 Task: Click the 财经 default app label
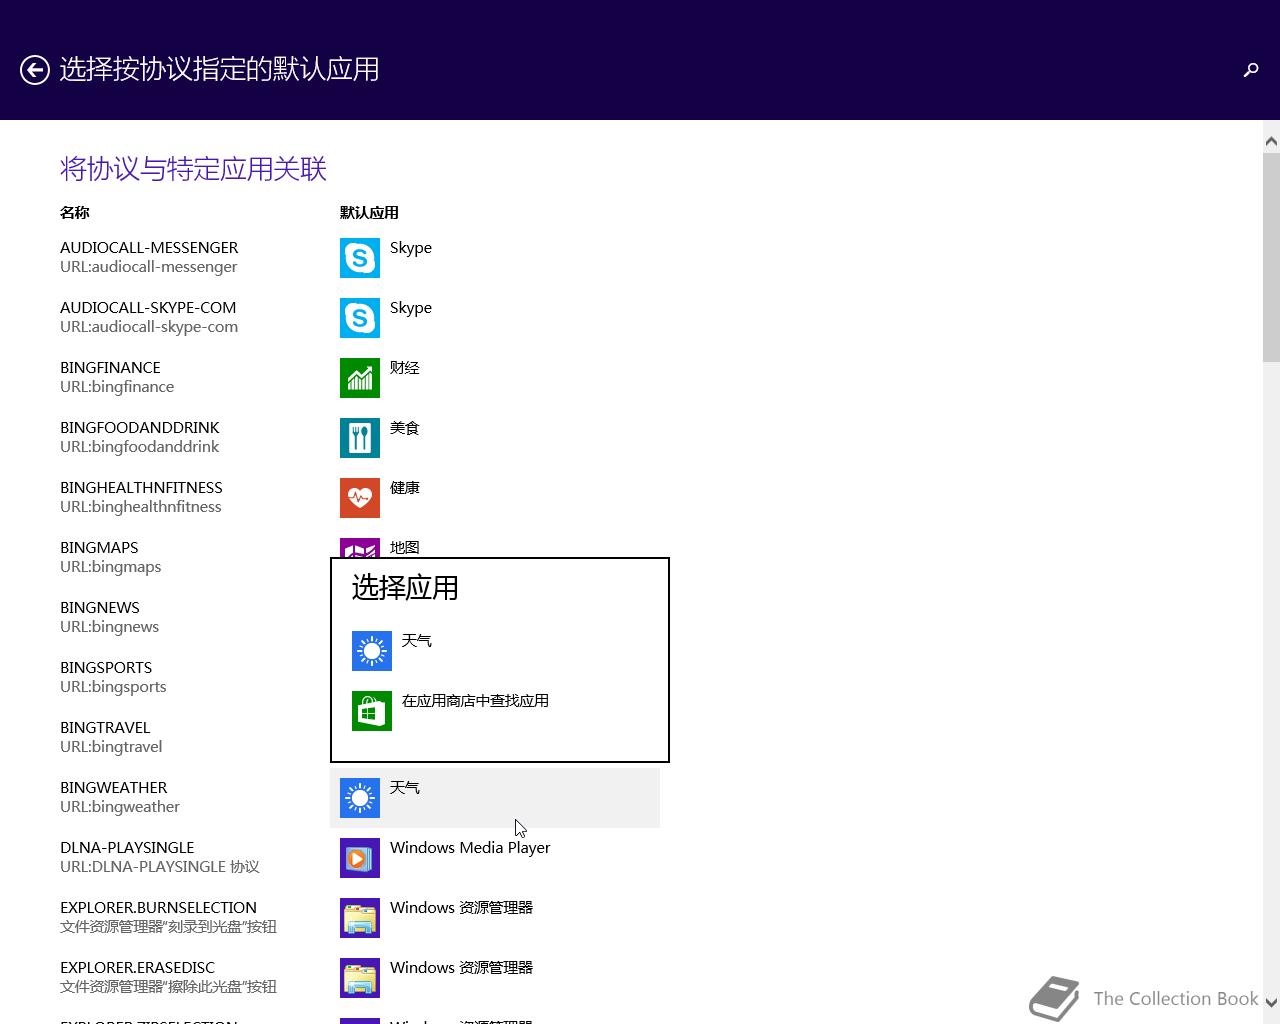pyautogui.click(x=405, y=367)
